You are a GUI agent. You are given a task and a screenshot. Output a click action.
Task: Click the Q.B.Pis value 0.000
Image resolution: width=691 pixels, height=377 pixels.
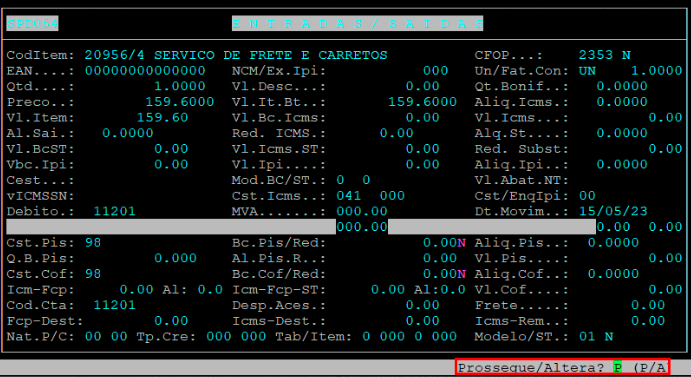(x=175, y=258)
